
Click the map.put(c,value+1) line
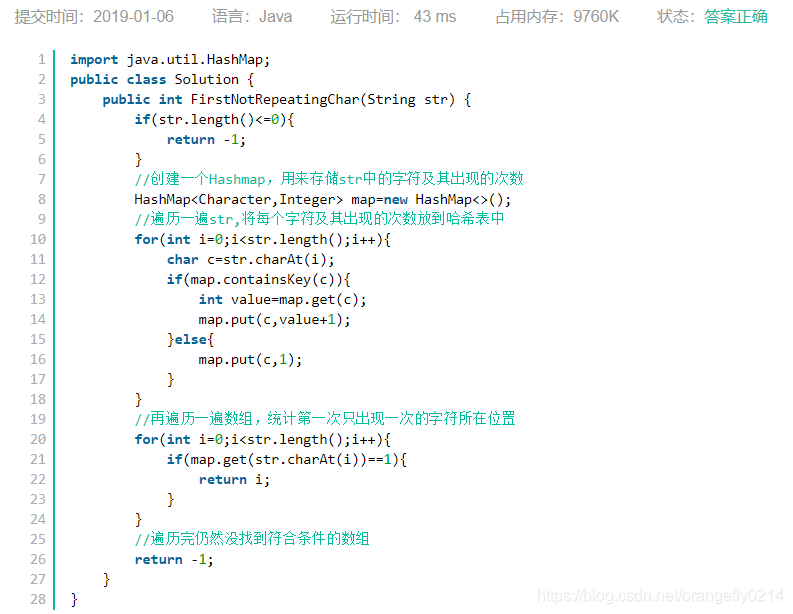275,320
